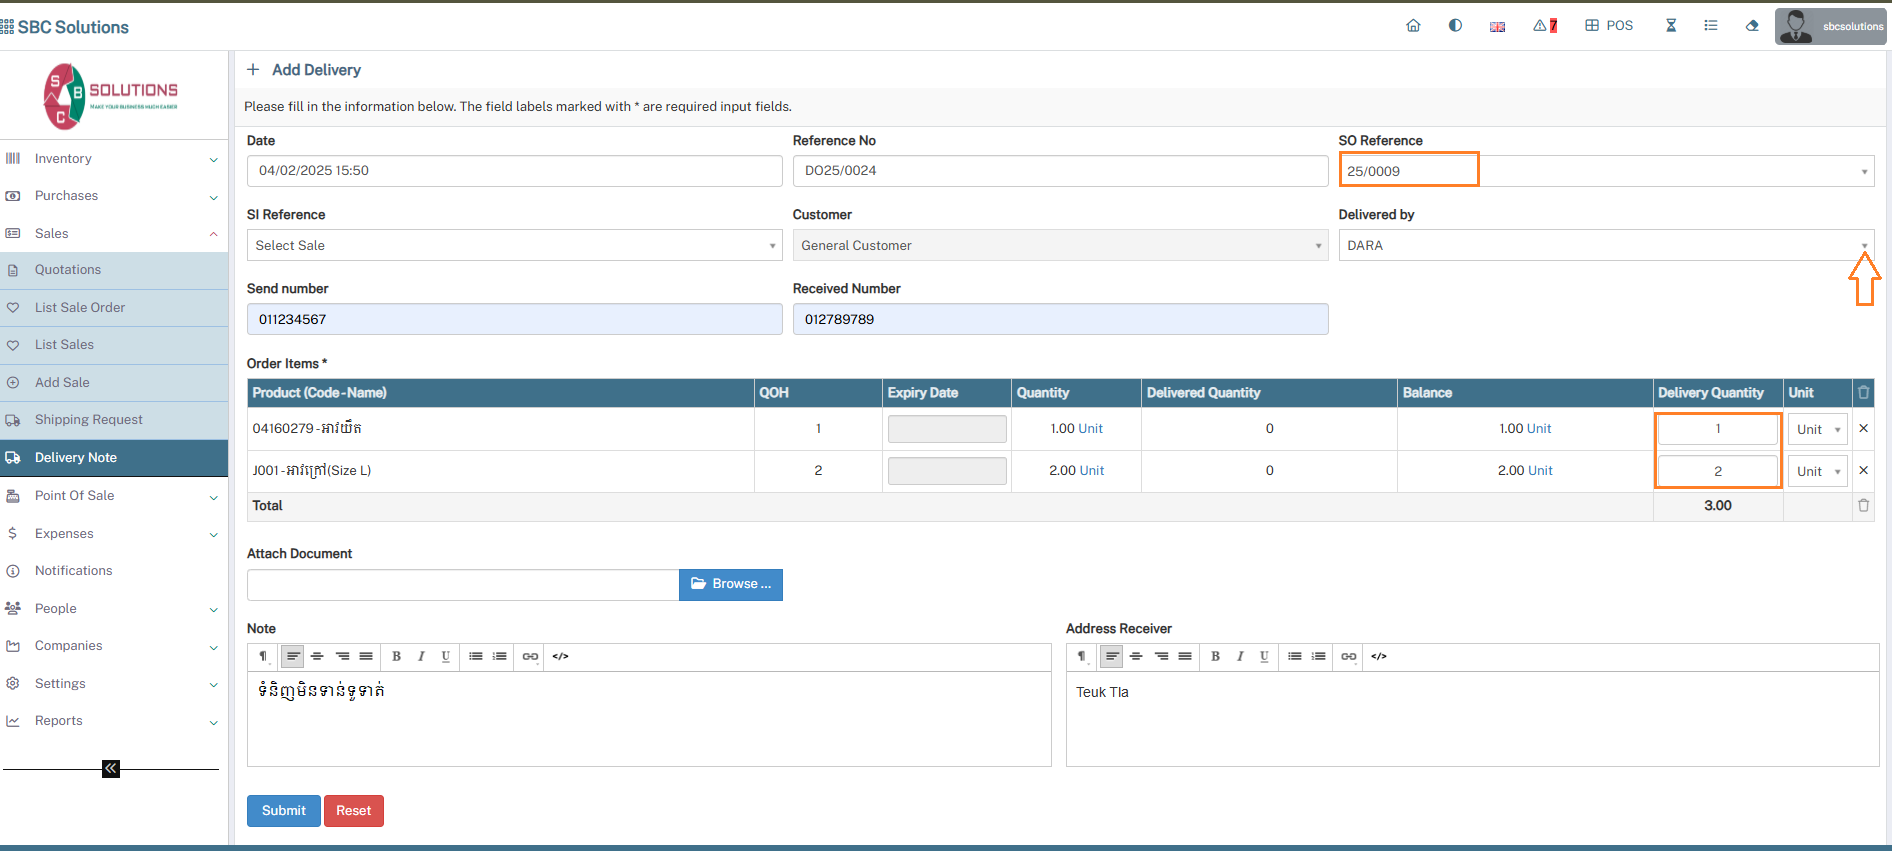
Task: Open unit dropdown for second product row
Action: pos(1817,471)
